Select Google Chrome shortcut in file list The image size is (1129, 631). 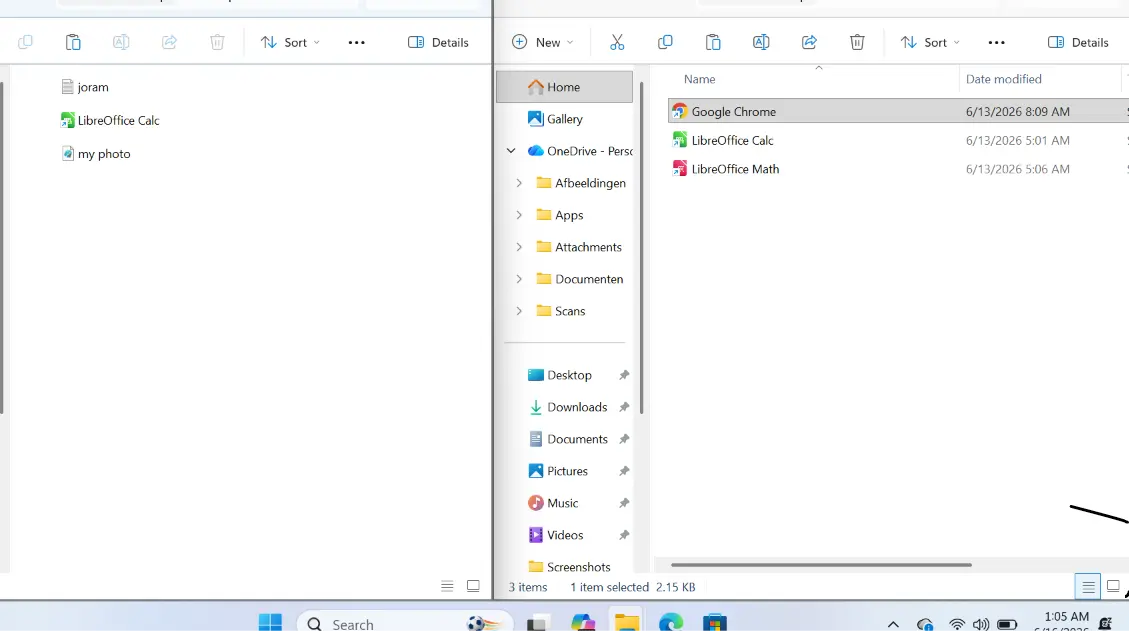[x=899, y=112]
